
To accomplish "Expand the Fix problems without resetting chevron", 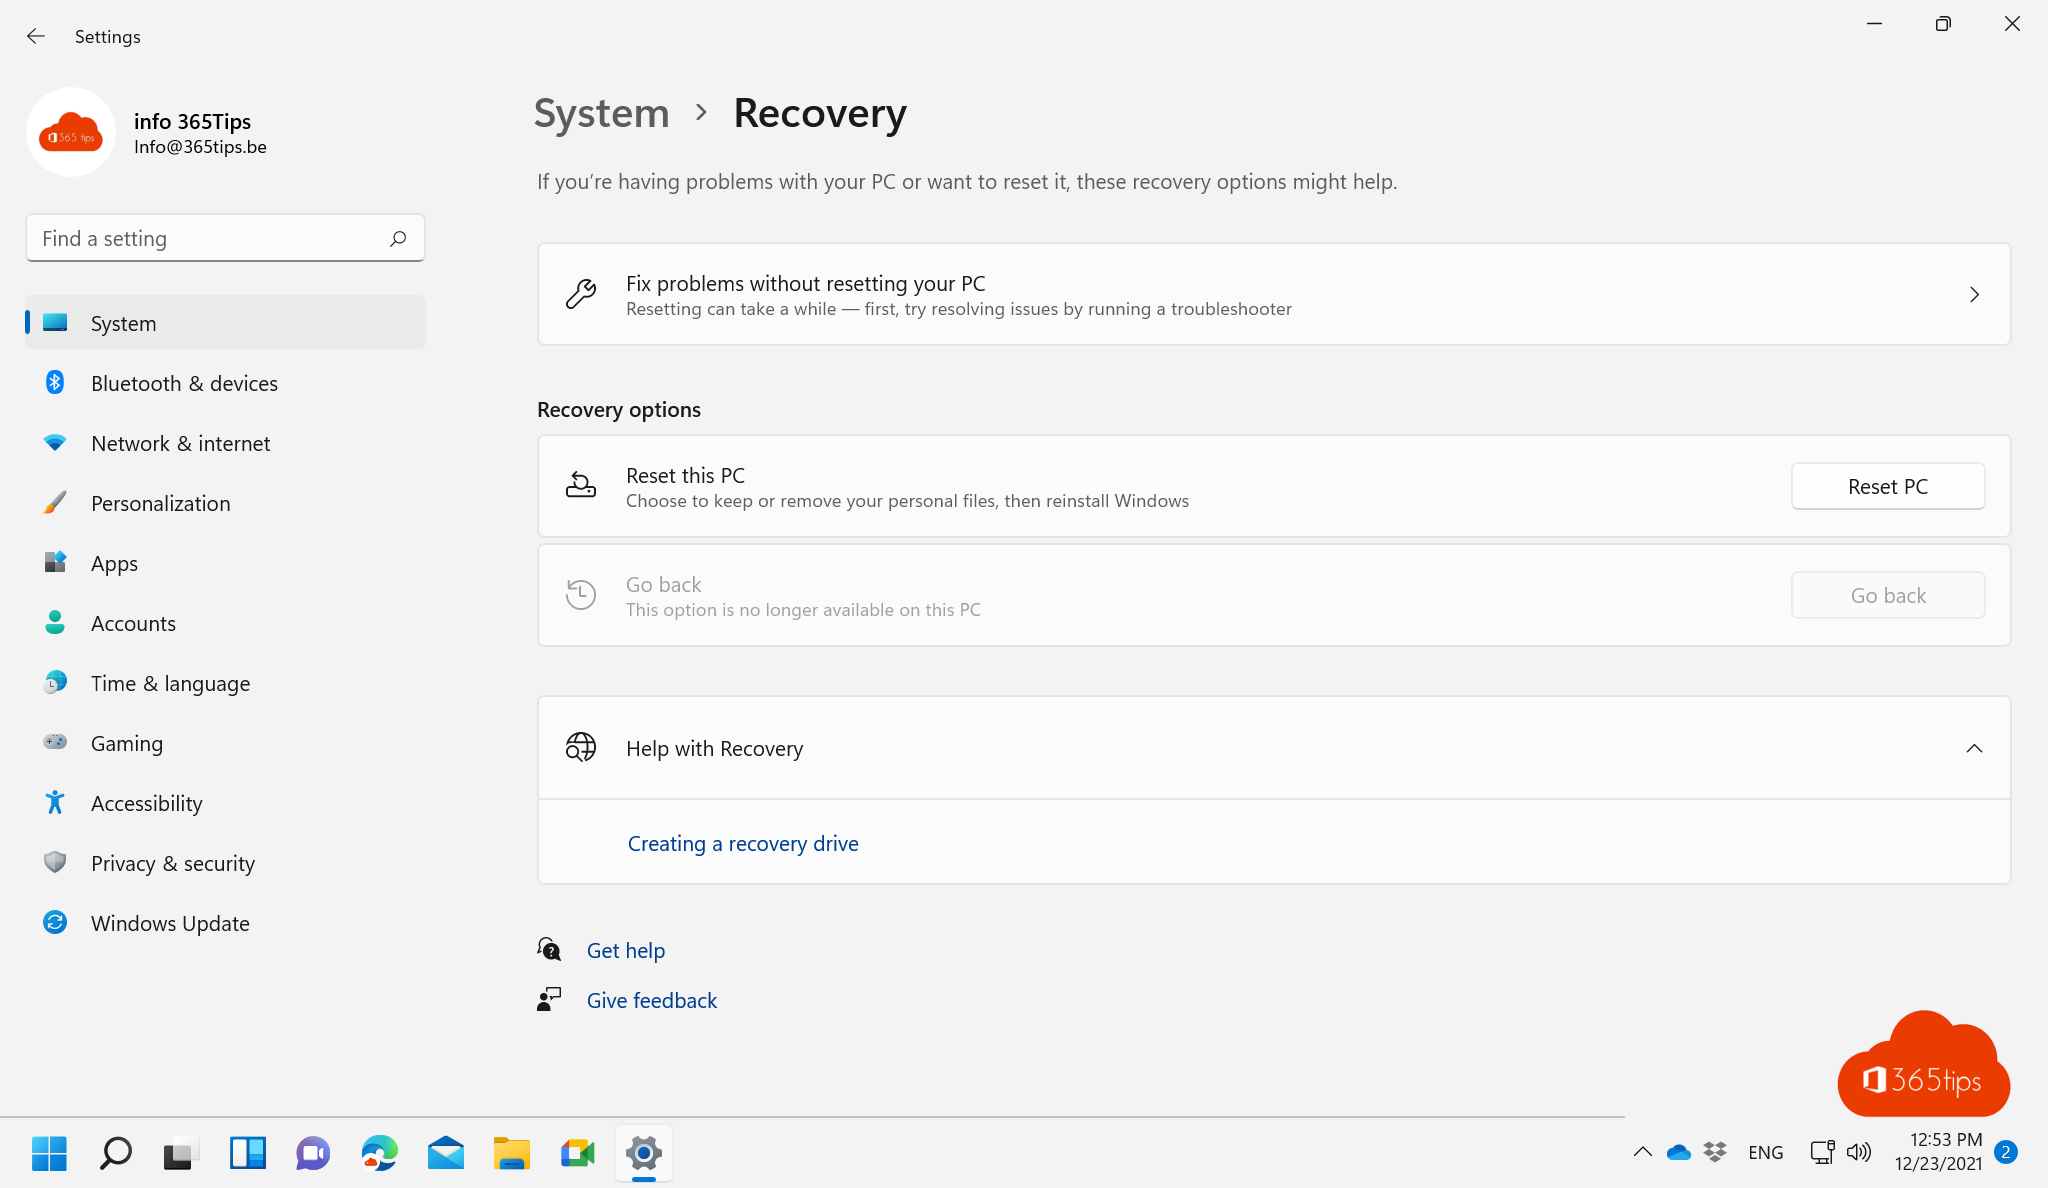I will 1974,294.
